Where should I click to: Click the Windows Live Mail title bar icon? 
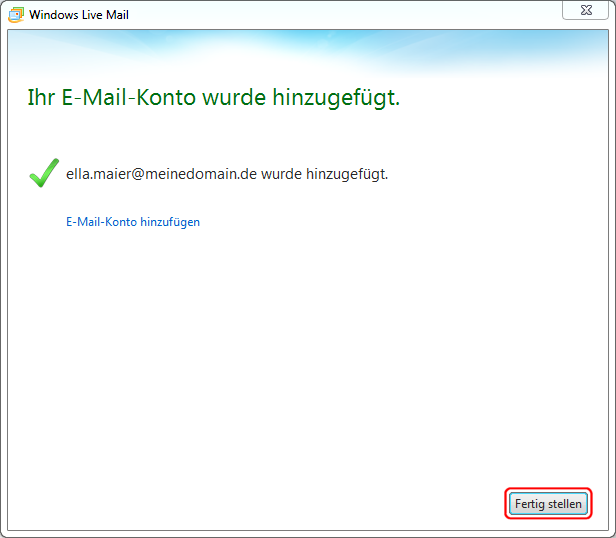coord(15,15)
